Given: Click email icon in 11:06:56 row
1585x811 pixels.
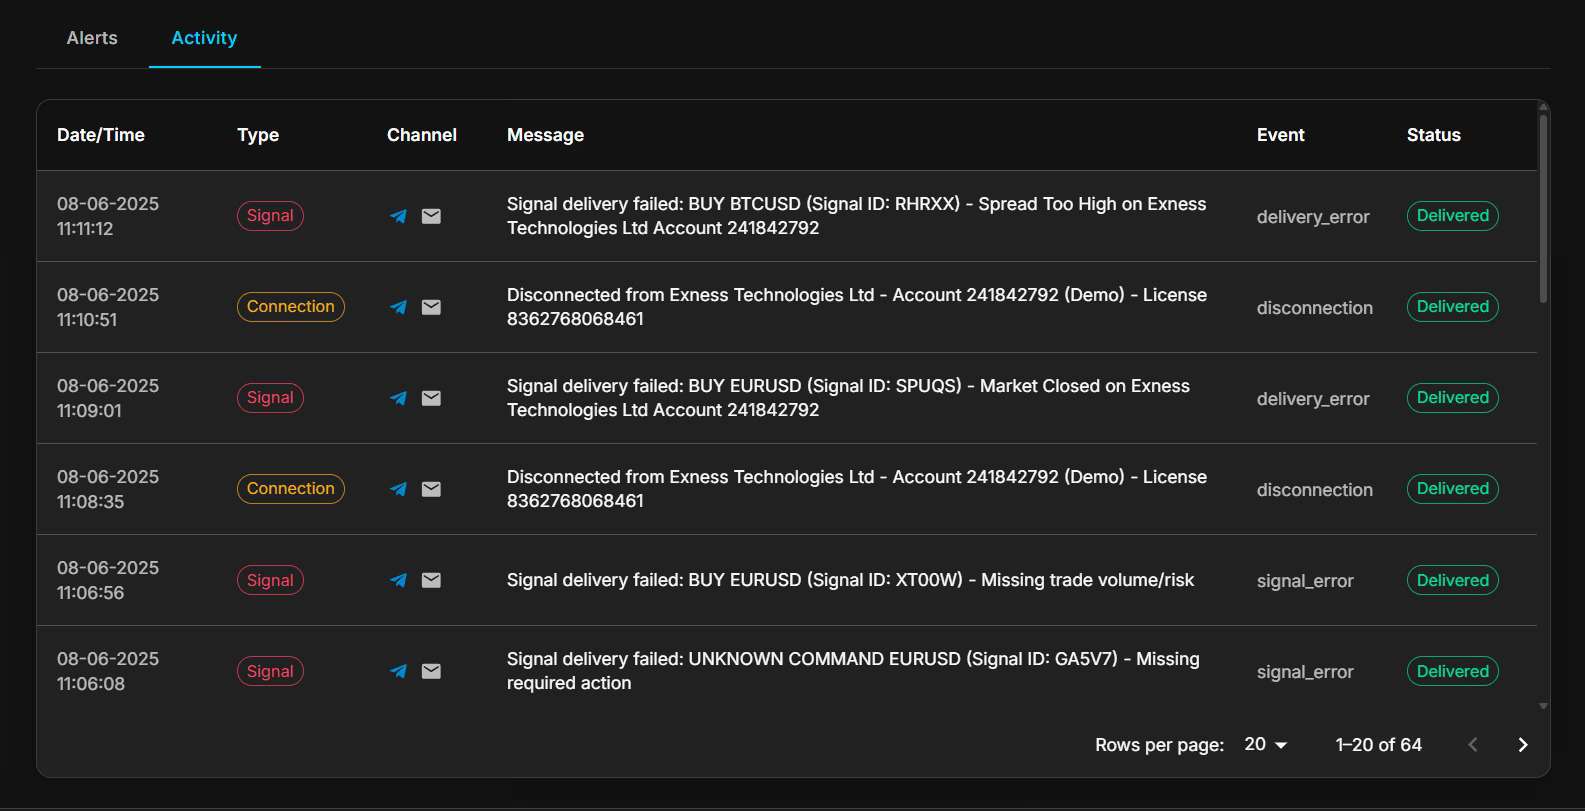Looking at the screenshot, I should (431, 580).
